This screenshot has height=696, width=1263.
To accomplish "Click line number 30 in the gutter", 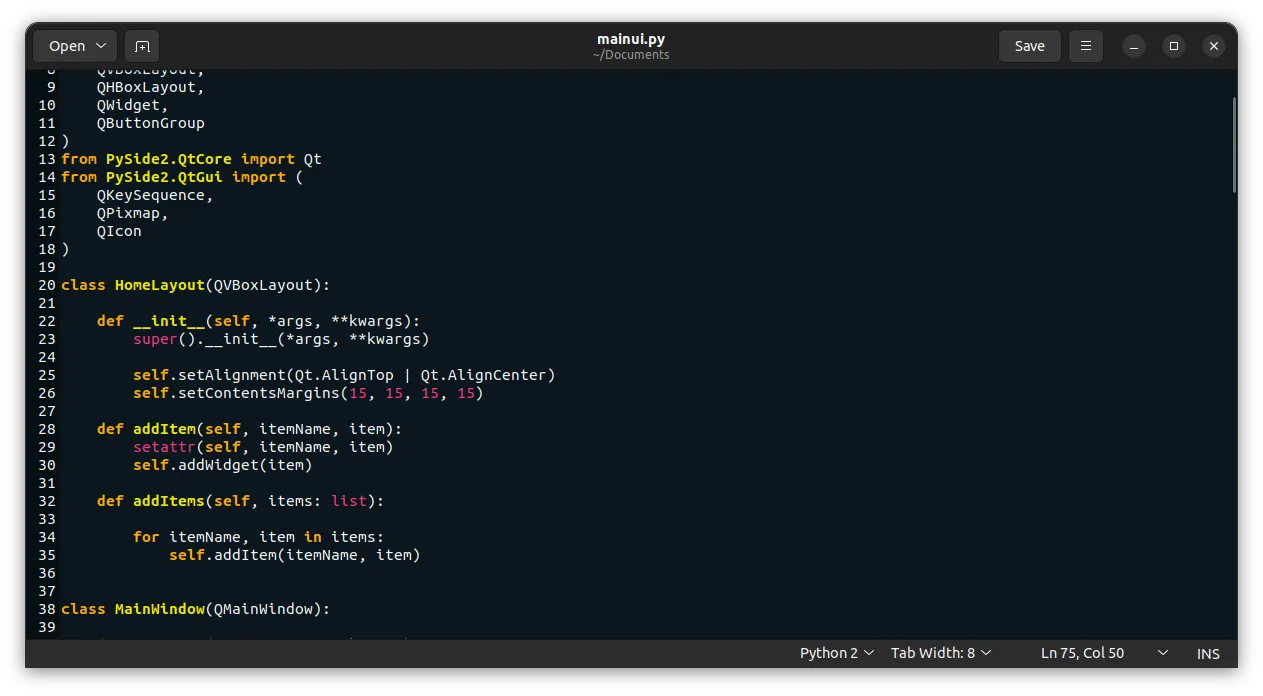I will coord(46,465).
